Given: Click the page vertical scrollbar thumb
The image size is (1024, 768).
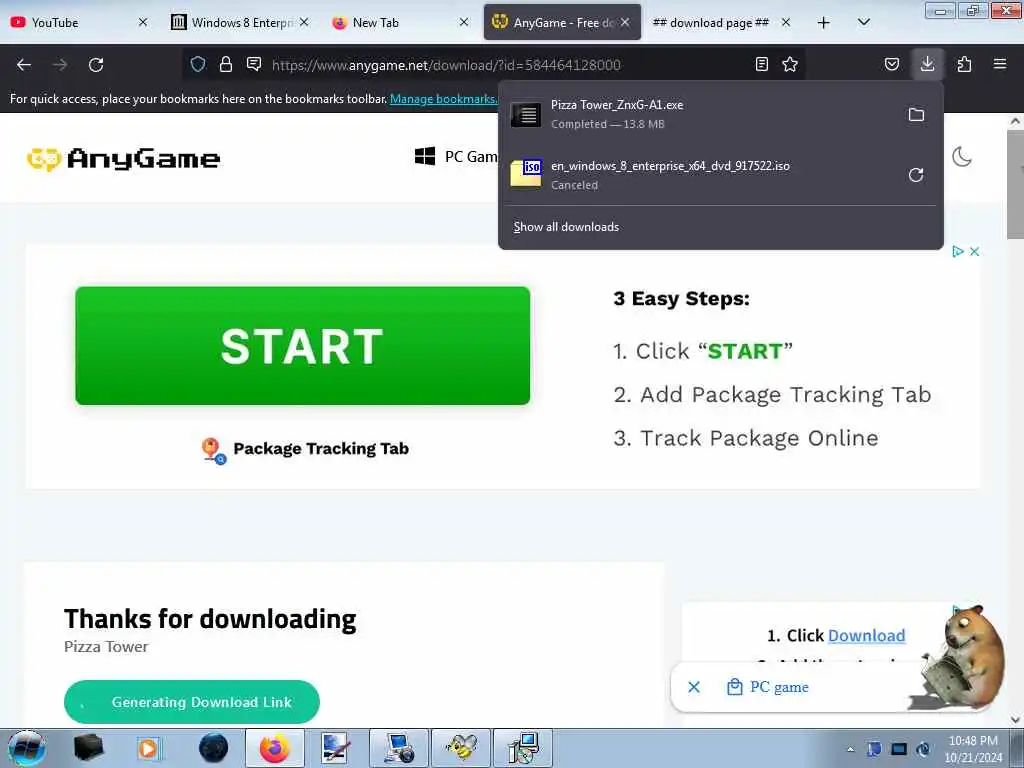Looking at the screenshot, I should point(1015,184).
